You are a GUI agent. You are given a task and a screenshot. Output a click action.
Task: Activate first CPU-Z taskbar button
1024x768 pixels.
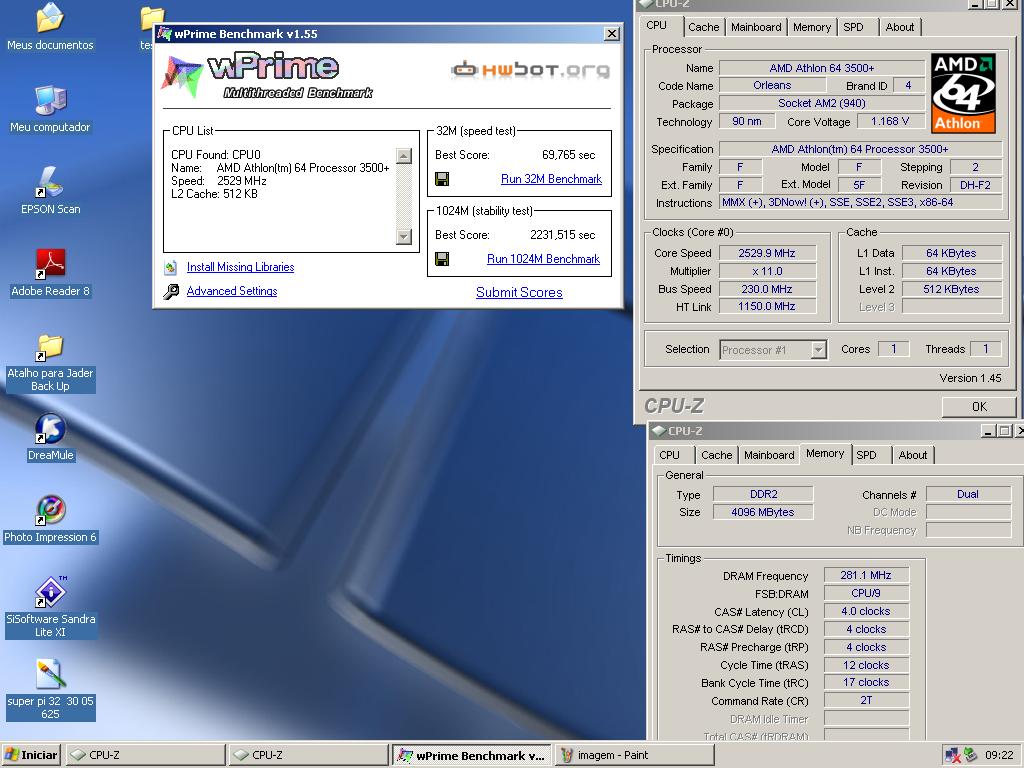click(x=146, y=755)
